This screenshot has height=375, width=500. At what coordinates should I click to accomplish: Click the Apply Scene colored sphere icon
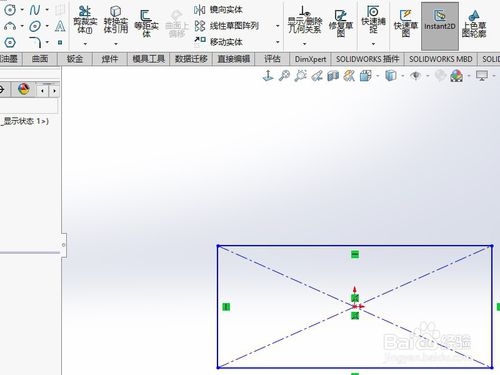click(457, 76)
